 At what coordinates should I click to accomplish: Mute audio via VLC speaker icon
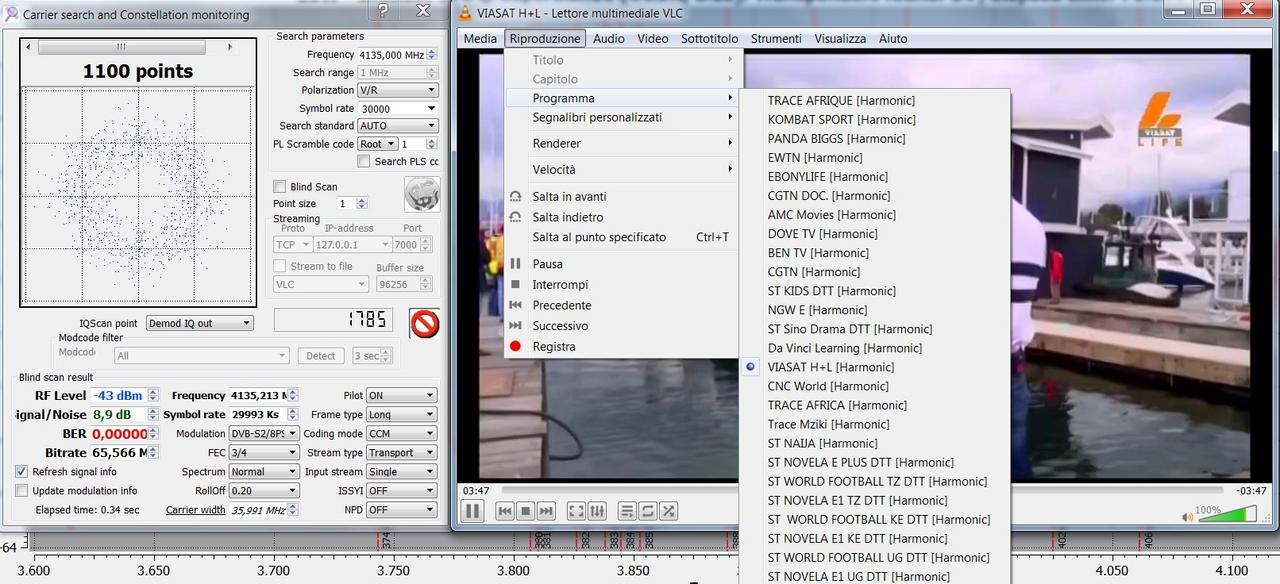pyautogui.click(x=1188, y=517)
